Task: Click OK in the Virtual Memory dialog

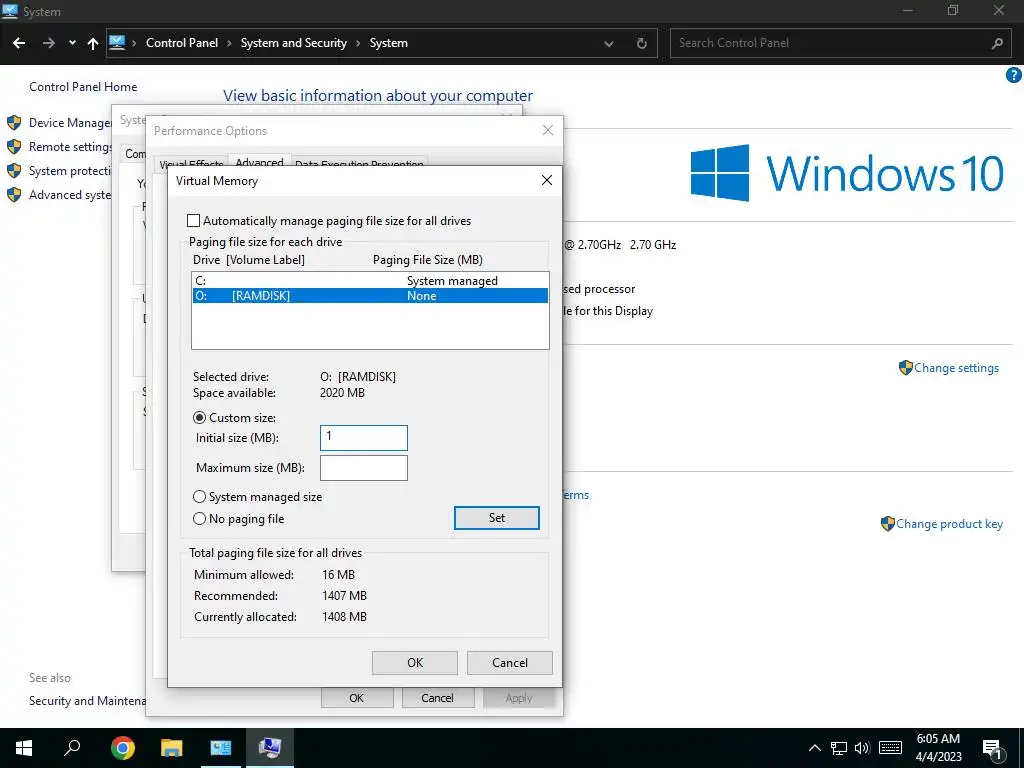Action: point(415,663)
